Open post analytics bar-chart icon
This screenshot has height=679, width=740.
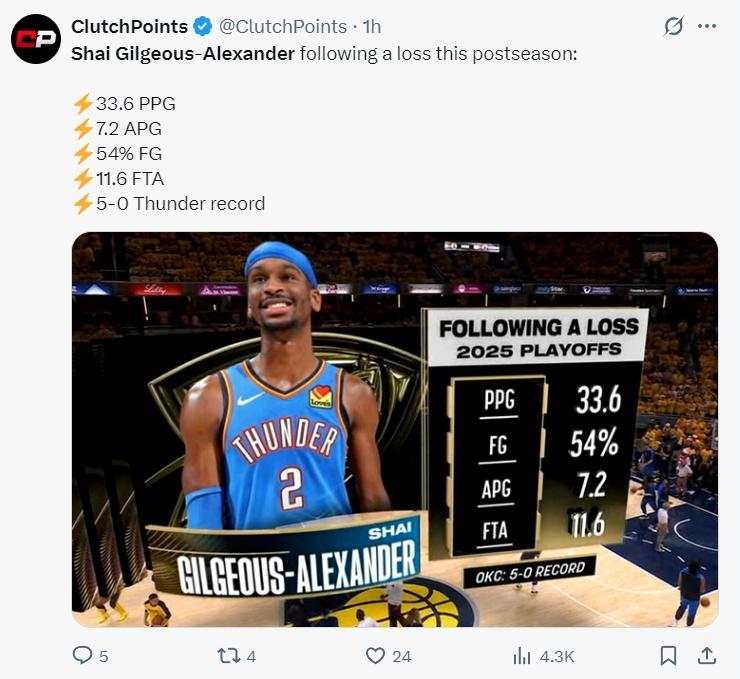522,656
